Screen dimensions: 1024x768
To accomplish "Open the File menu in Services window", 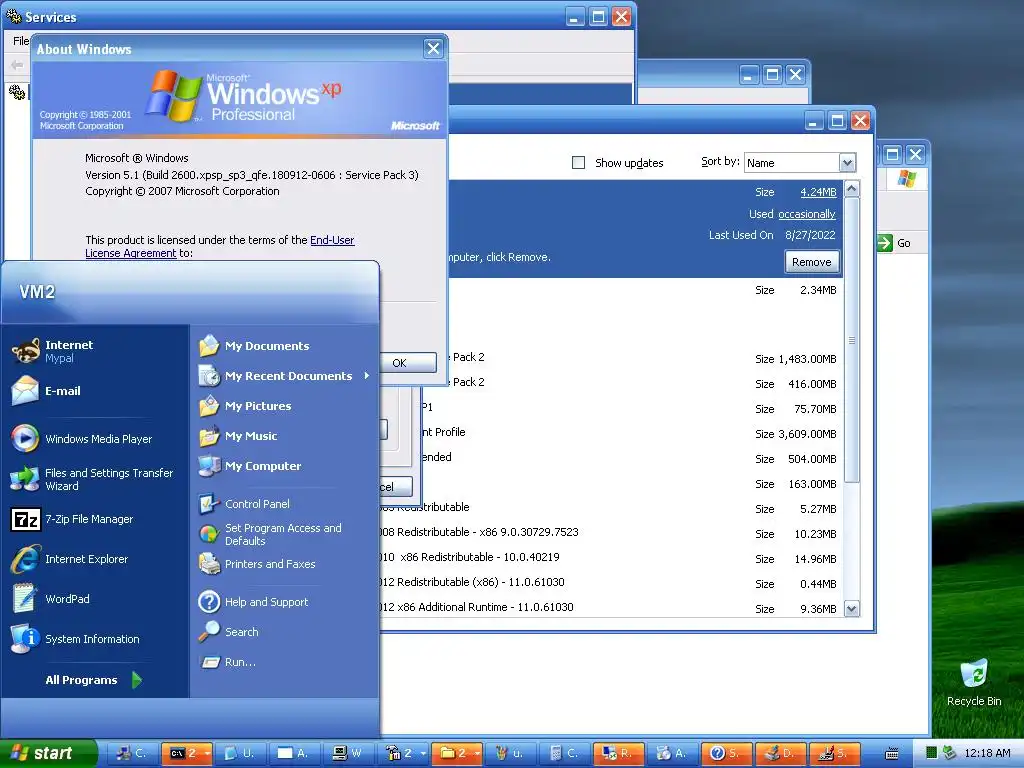I will coord(21,40).
